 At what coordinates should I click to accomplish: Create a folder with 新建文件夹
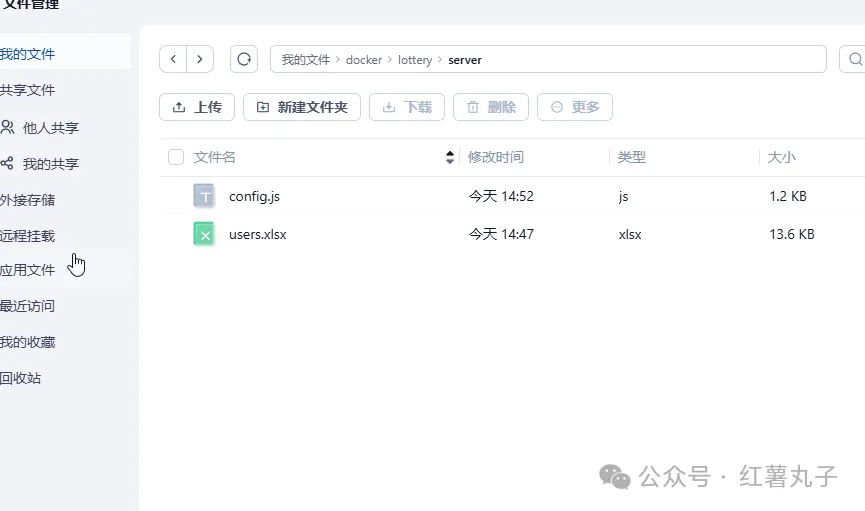(x=301, y=107)
